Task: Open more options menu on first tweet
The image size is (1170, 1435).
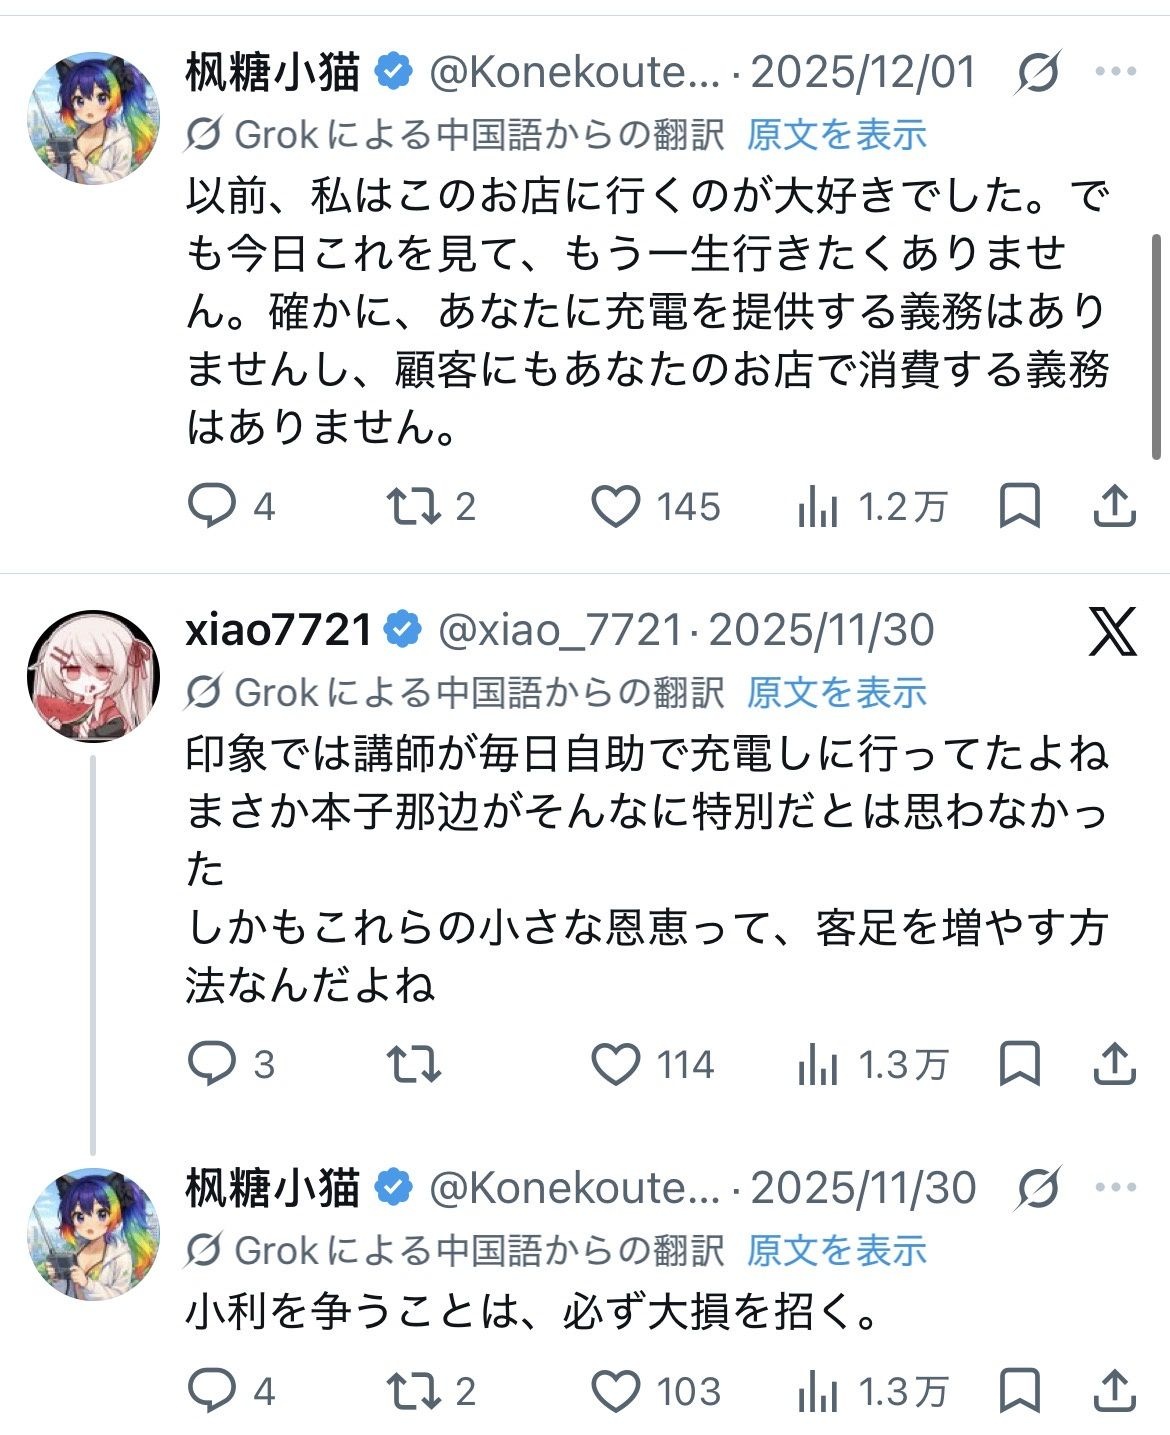Action: click(x=1116, y=72)
